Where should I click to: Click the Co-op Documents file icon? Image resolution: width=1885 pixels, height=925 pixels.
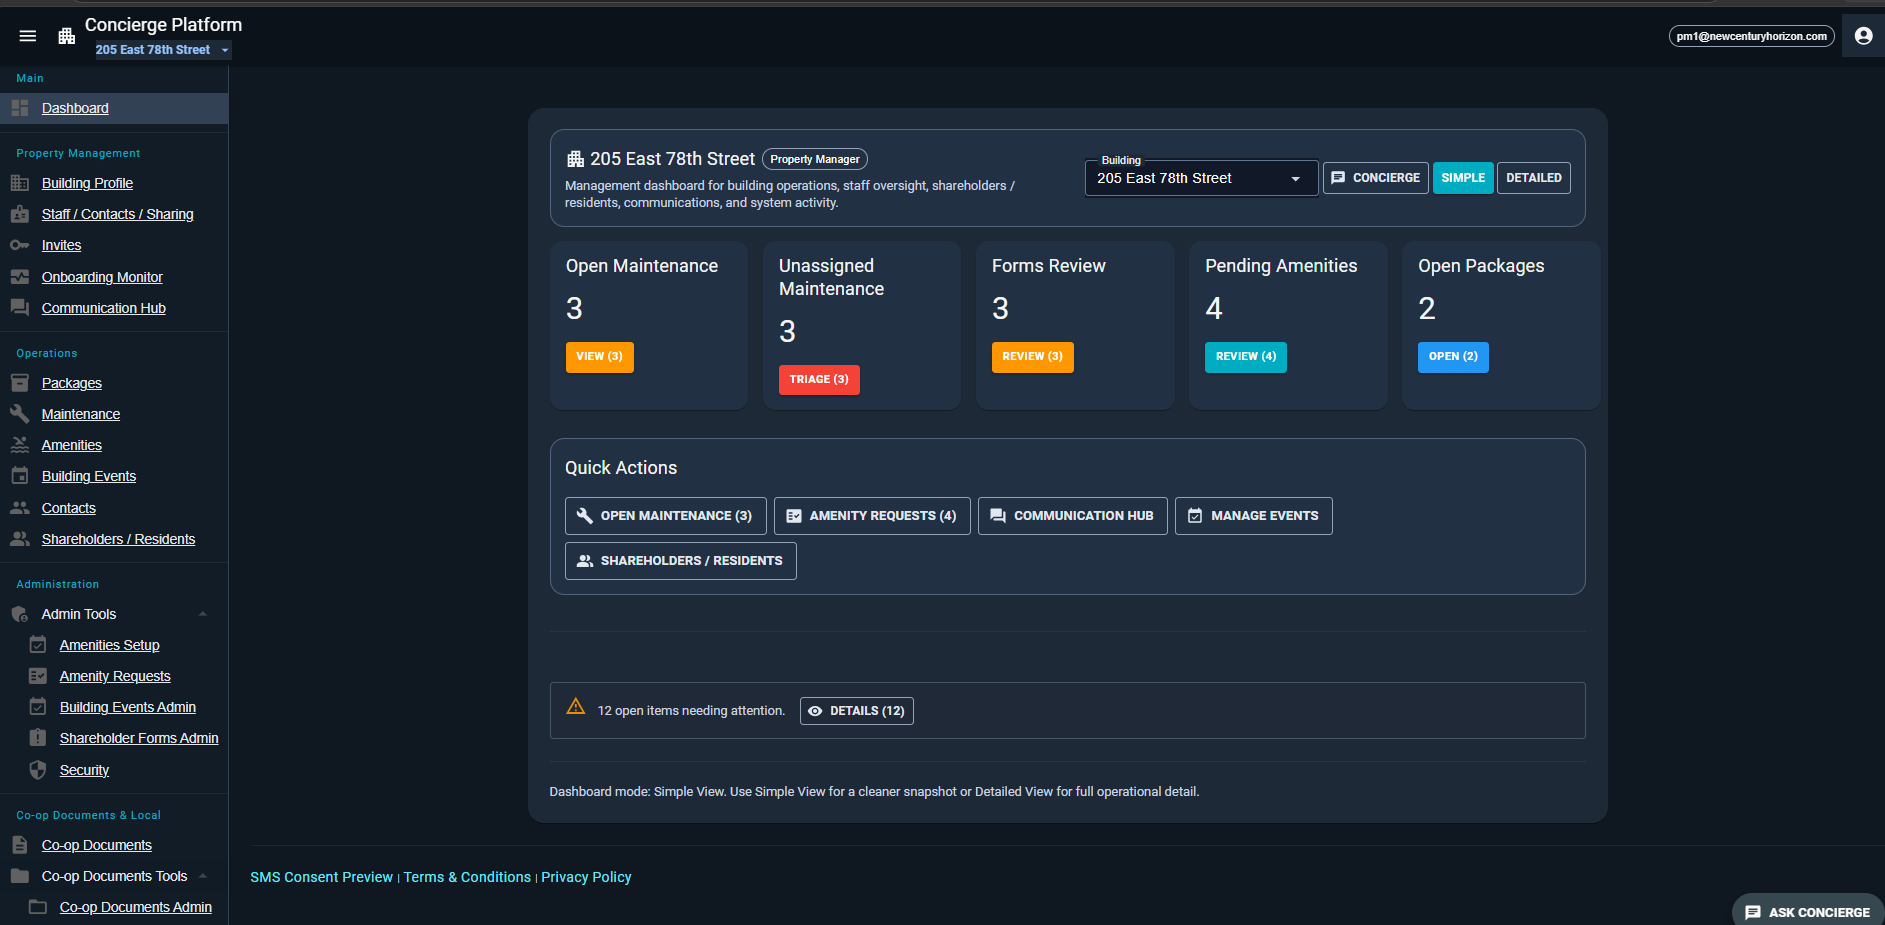pyautogui.click(x=20, y=845)
